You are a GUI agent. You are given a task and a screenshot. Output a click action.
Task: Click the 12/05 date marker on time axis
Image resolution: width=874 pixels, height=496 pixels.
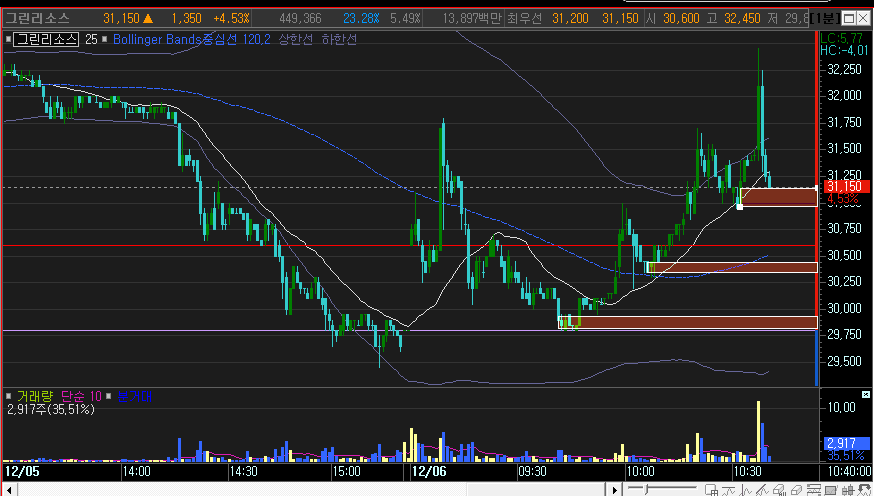(x=22, y=471)
